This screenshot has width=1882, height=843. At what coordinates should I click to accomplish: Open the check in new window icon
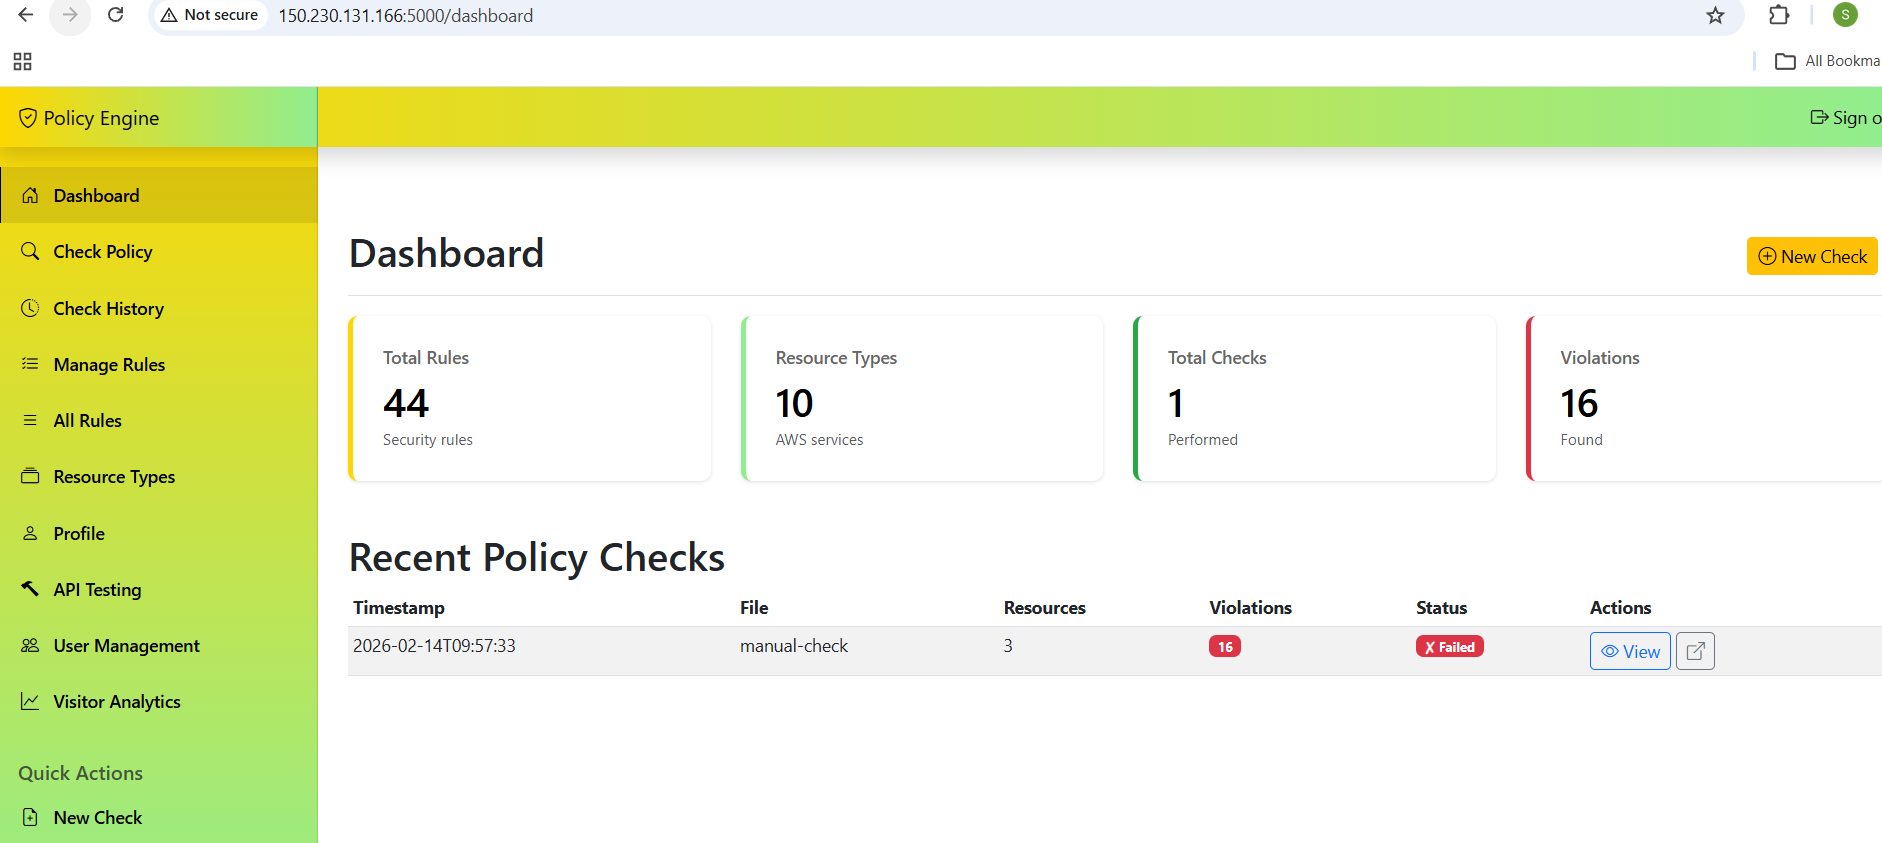click(x=1695, y=651)
